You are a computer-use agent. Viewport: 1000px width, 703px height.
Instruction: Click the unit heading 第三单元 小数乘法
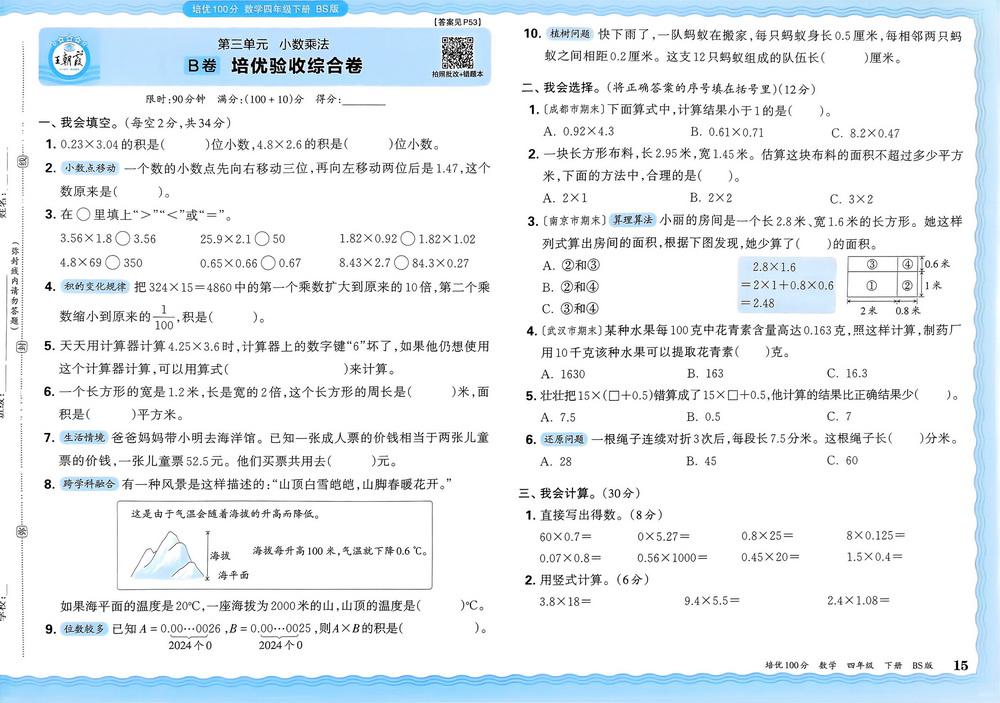click(274, 44)
